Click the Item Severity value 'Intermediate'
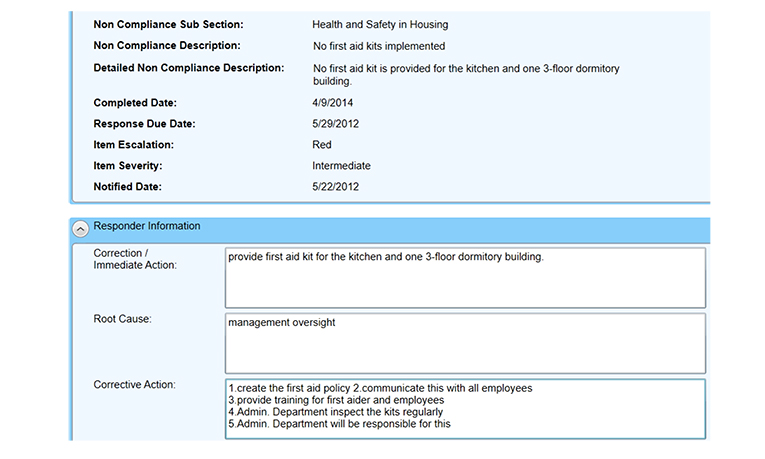The image size is (765, 459). coord(342,166)
